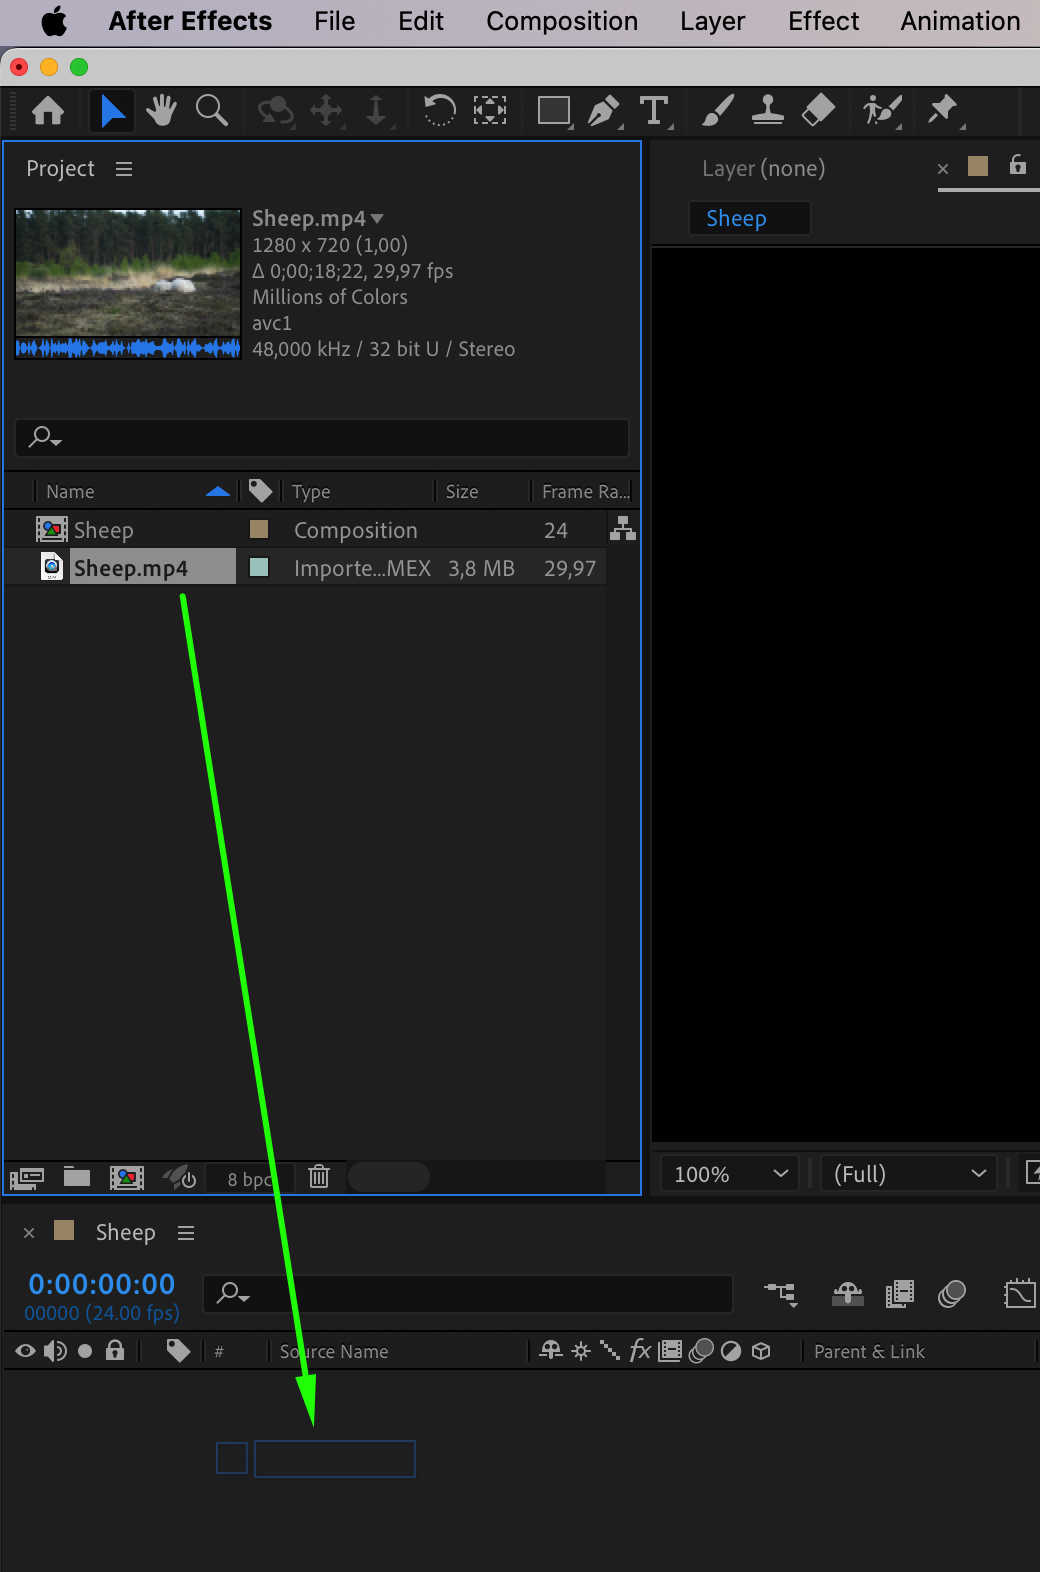Select the Zoom magnifier tool
Screen dimensions: 1040x1572
coord(211,110)
